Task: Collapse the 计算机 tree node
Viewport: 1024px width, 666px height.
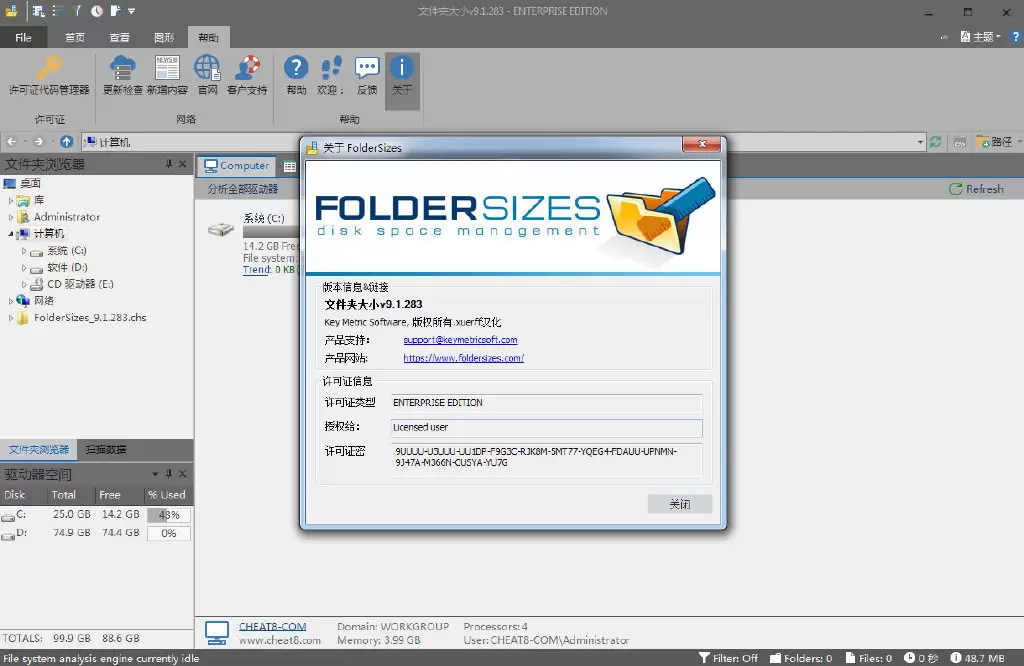Action: (x=10, y=234)
